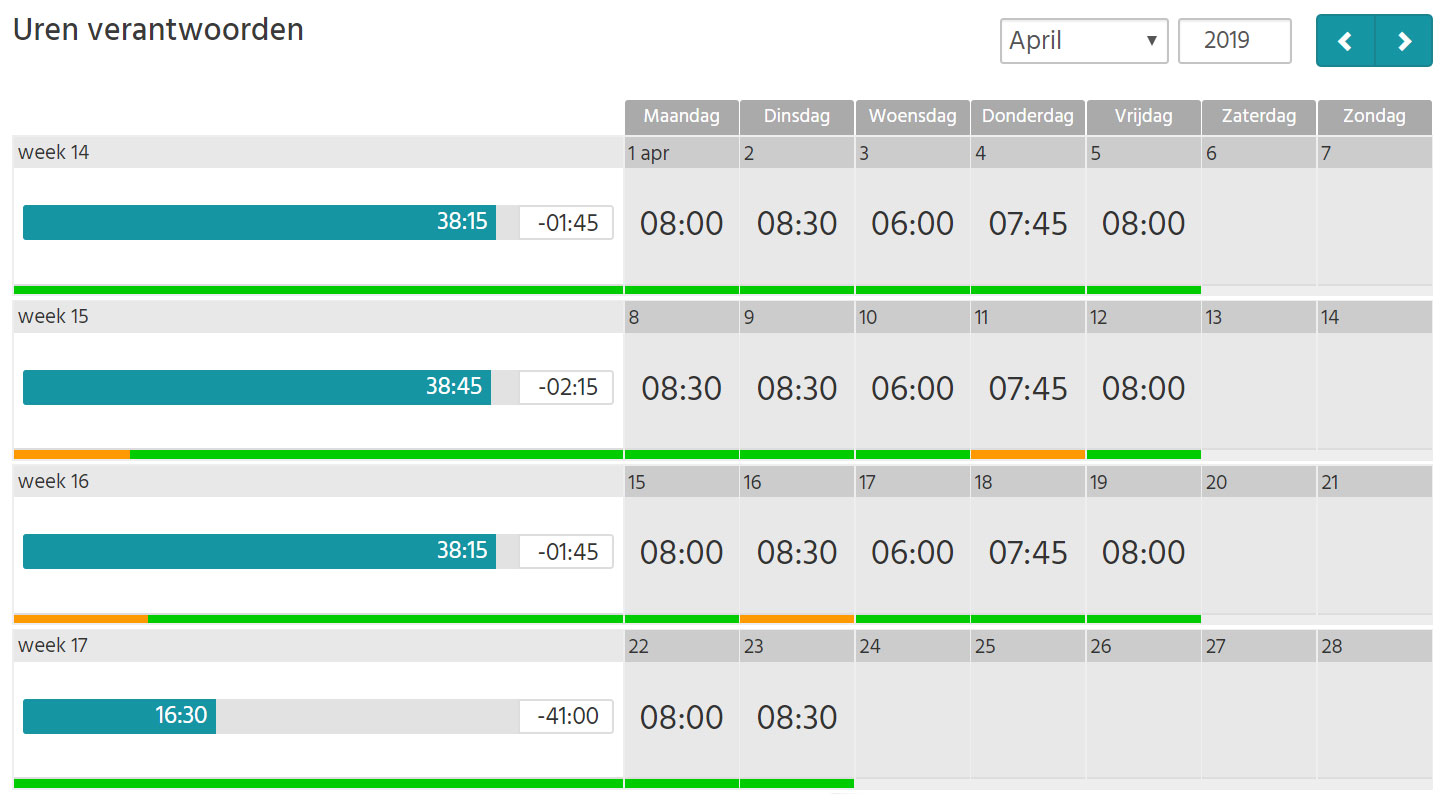1447x805 pixels.
Task: Click the -02:15 balance in week 15
Action: click(x=567, y=387)
